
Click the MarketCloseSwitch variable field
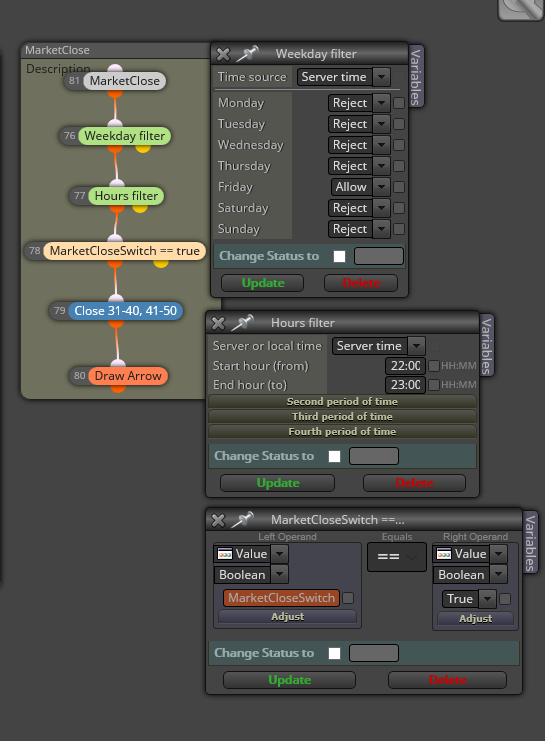pyautogui.click(x=282, y=598)
